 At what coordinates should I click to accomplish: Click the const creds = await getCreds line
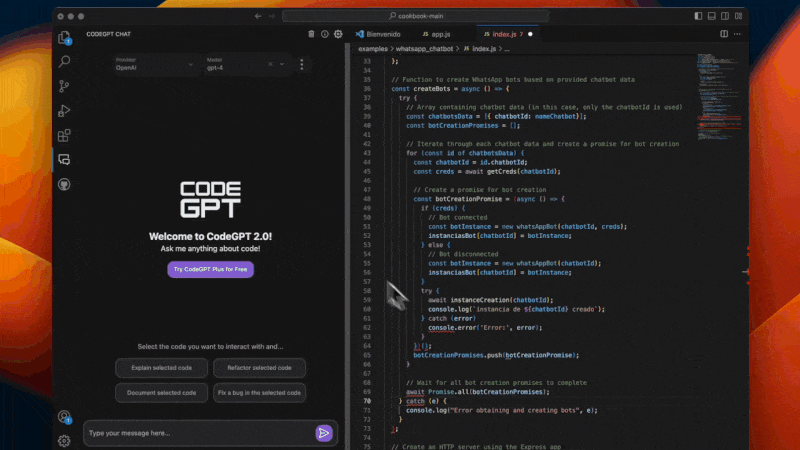487,171
